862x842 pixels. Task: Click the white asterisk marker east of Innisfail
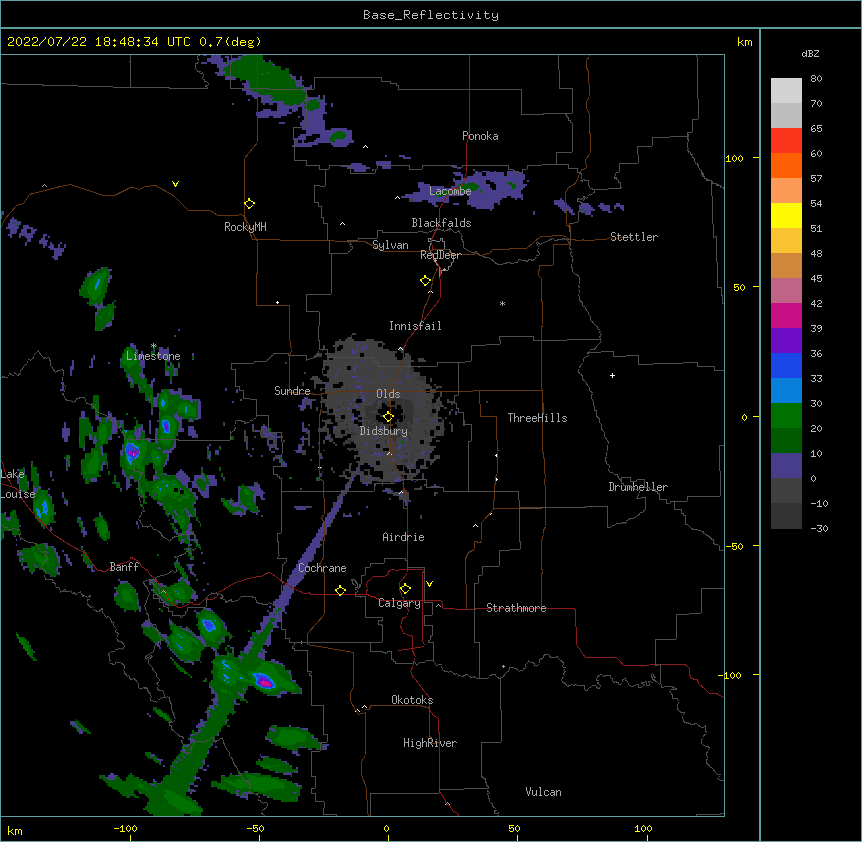[x=502, y=303]
